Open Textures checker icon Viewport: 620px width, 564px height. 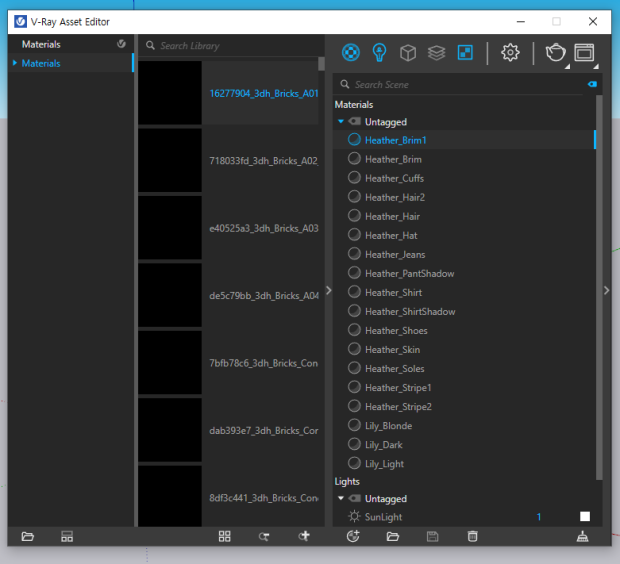[465, 53]
